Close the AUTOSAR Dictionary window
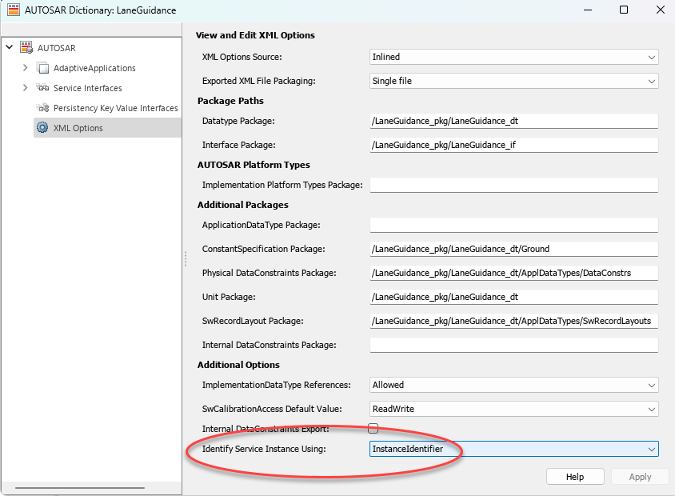Image resolution: width=675 pixels, height=496 pixels. (660, 9)
